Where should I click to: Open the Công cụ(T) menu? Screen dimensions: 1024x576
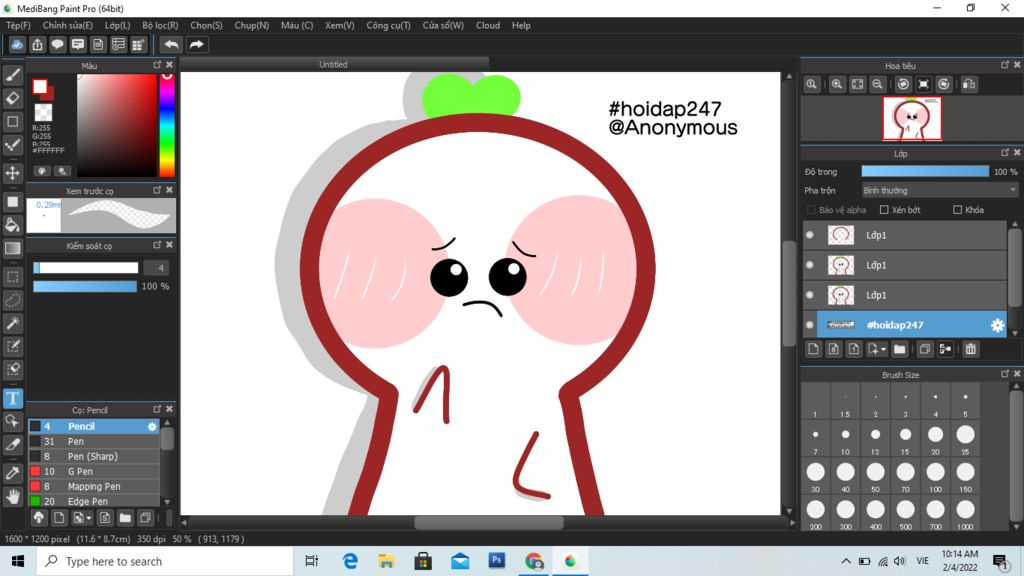click(389, 25)
